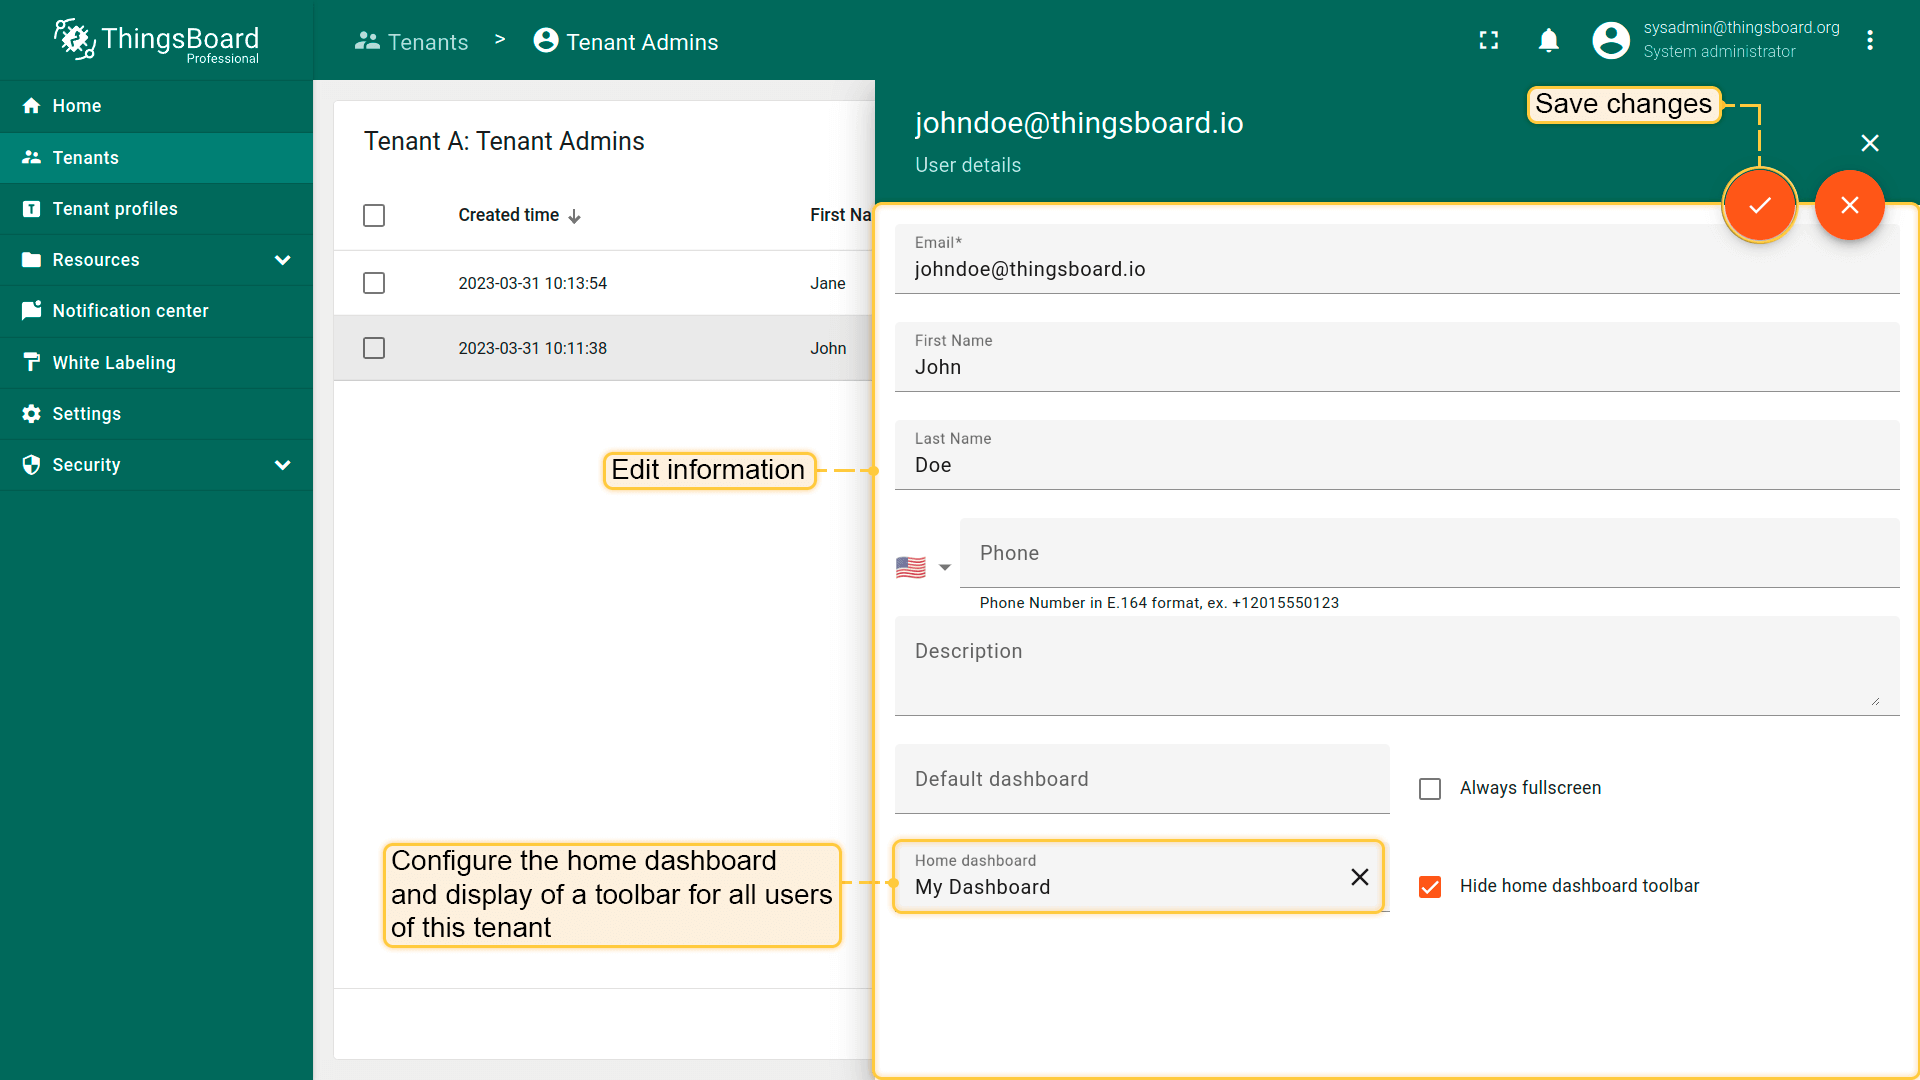Uncheck Hide home dashboard toolbar
Image resolution: width=1920 pixels, height=1080 pixels.
(1430, 887)
